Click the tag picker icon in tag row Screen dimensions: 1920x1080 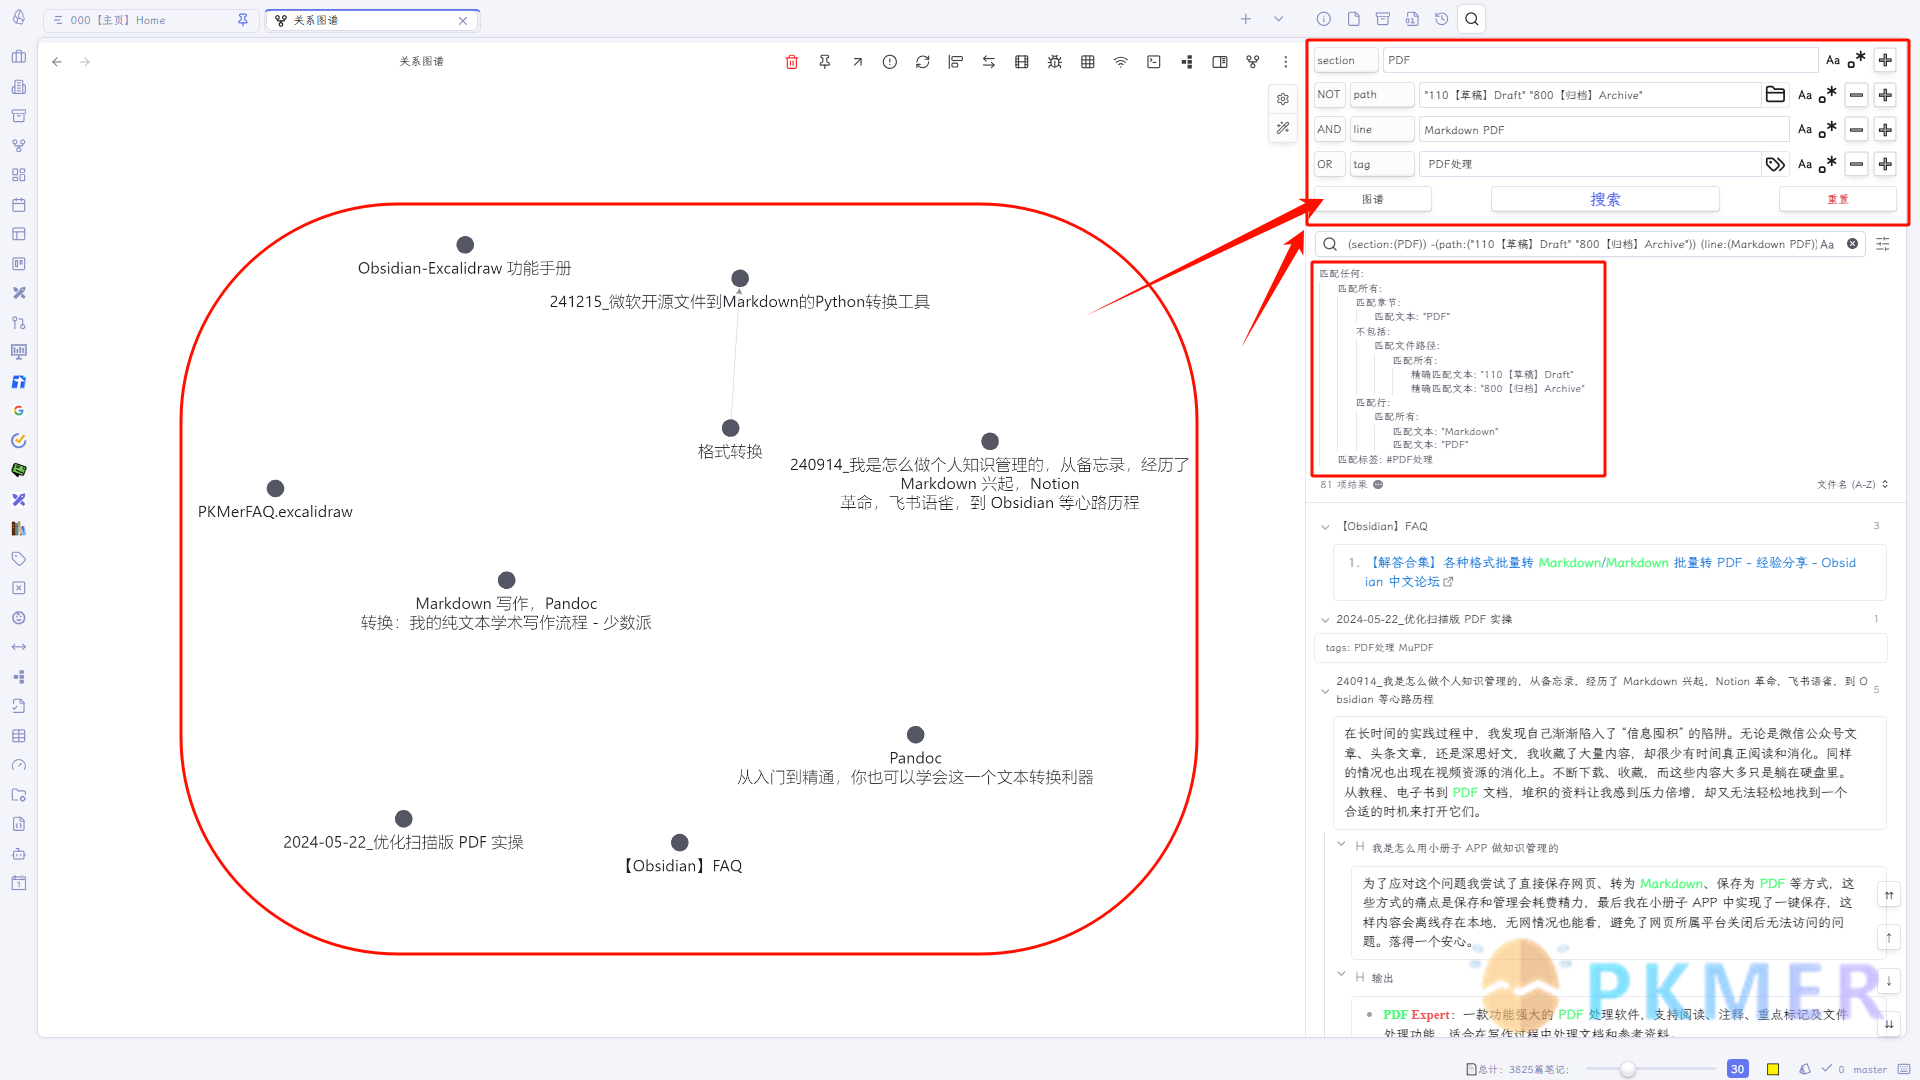coord(1775,164)
